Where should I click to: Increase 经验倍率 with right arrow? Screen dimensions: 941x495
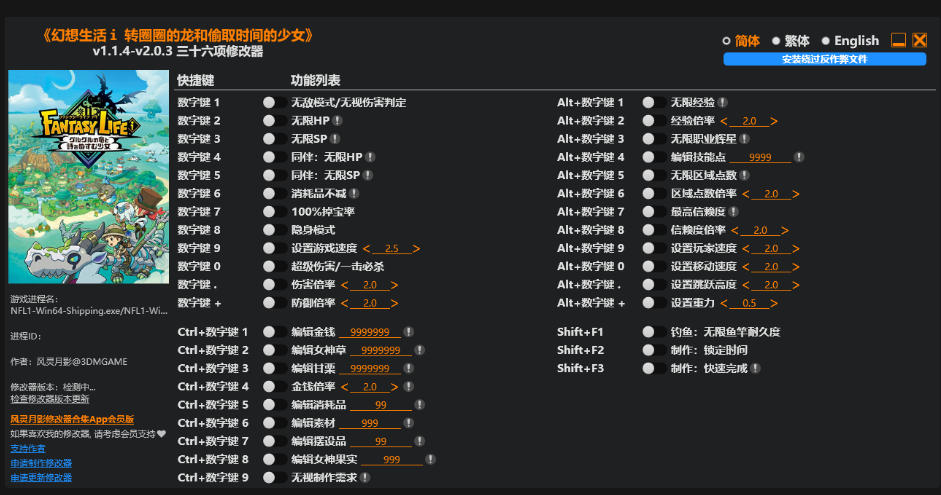click(x=774, y=121)
